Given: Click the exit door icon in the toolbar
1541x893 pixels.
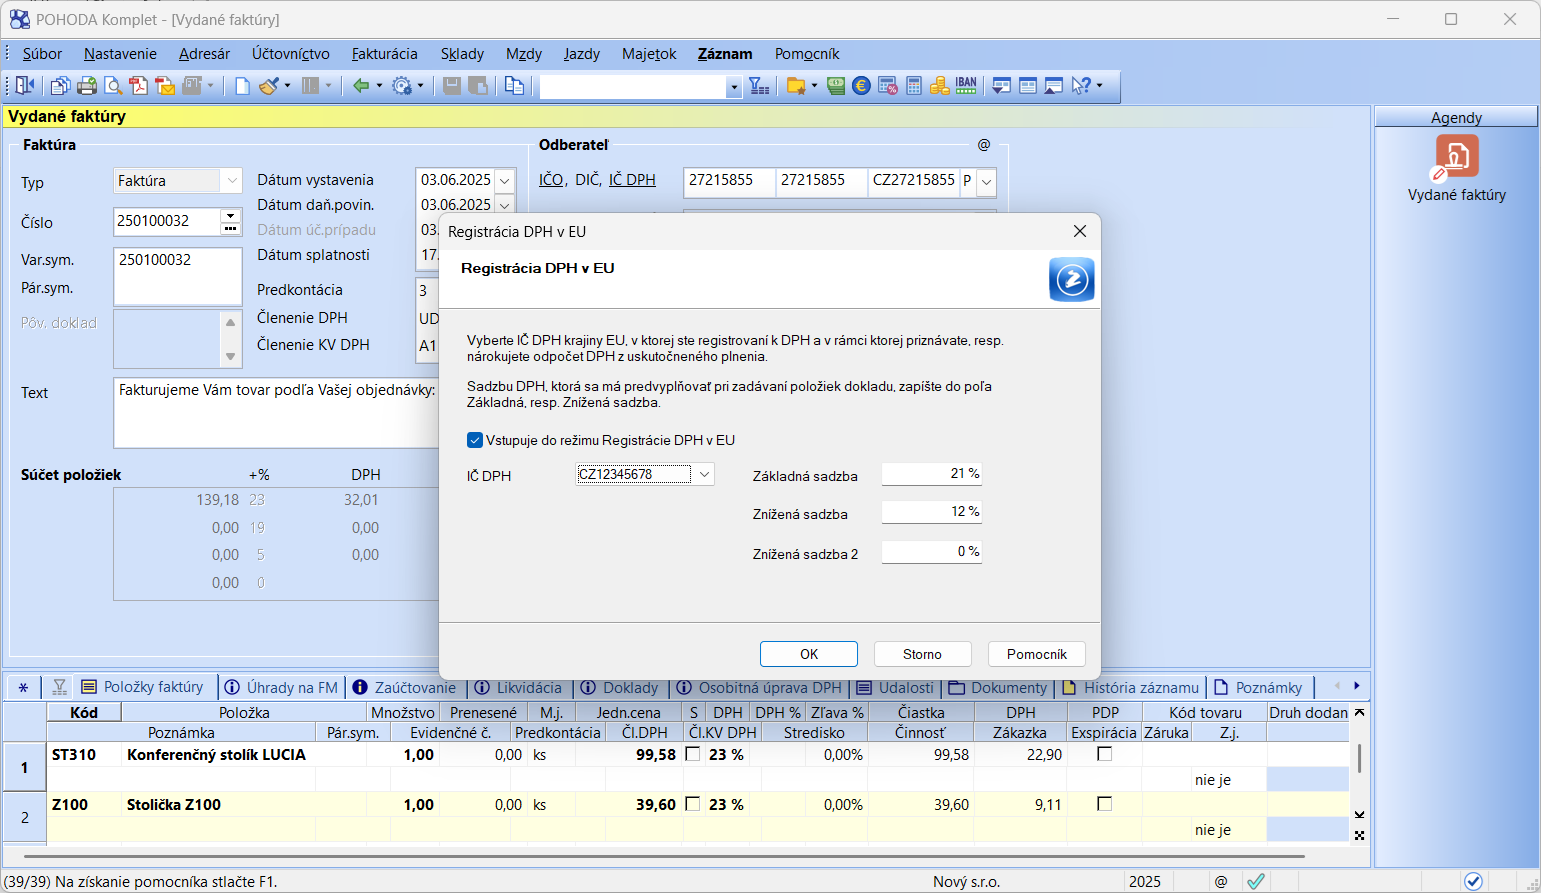Looking at the screenshot, I should click(x=25, y=86).
